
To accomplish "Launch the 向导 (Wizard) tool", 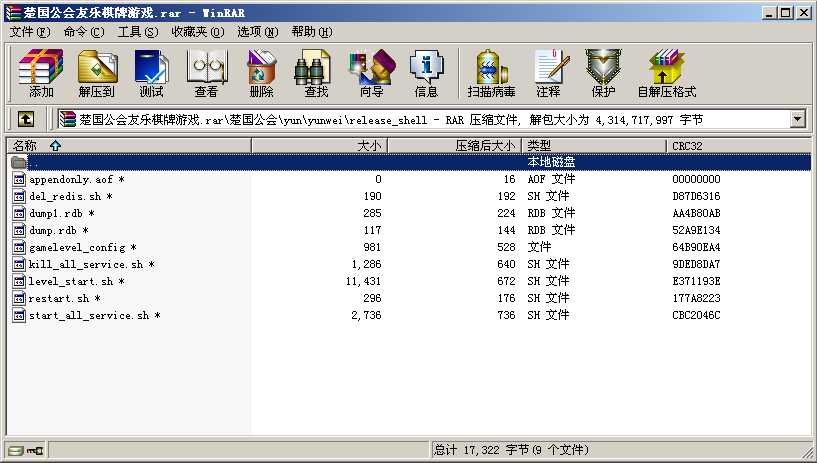I will 372,73.
